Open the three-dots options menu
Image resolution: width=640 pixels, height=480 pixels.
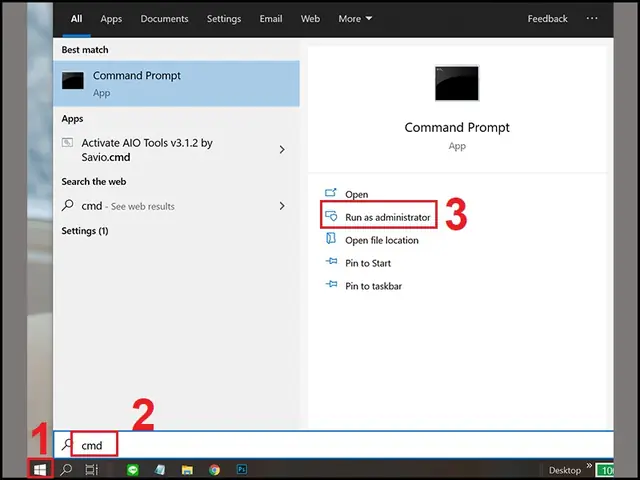pyautogui.click(x=592, y=18)
